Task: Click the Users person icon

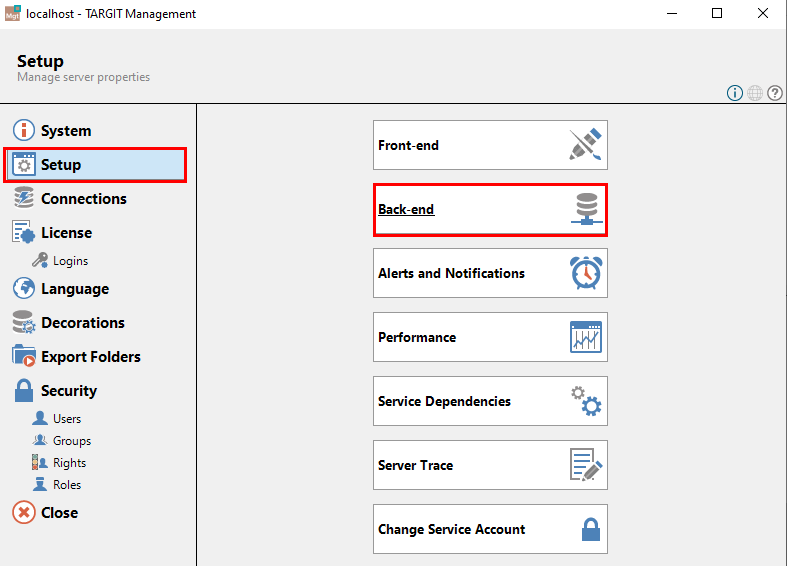Action: tap(40, 418)
